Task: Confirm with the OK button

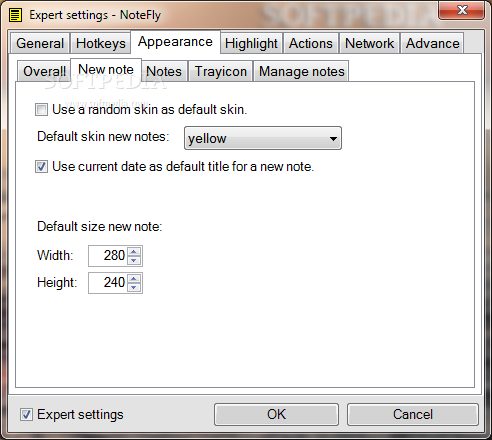Action: pyautogui.click(x=276, y=414)
